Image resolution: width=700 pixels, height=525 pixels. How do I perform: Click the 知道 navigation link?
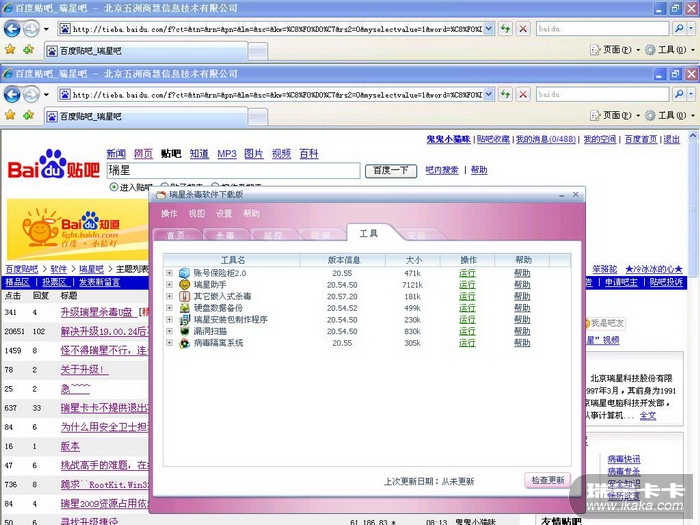(199, 154)
